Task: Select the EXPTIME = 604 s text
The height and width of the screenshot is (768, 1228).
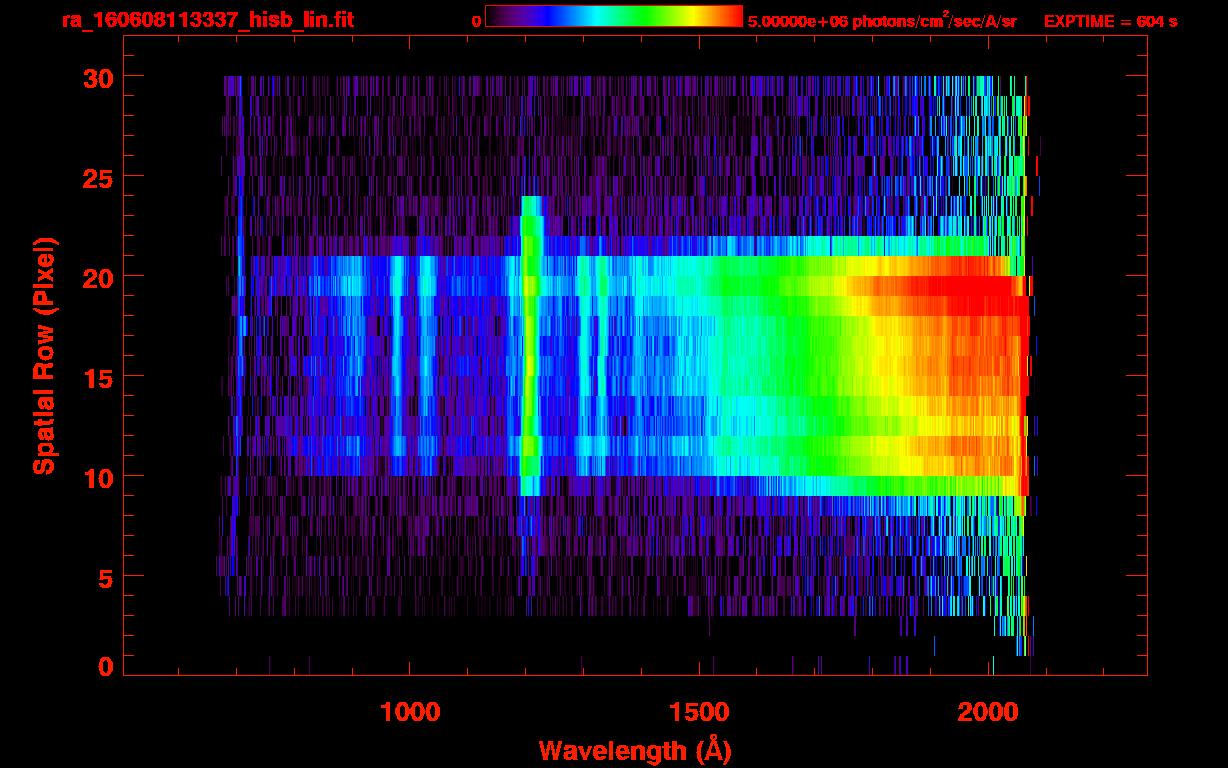Action: pyautogui.click(x=1109, y=21)
